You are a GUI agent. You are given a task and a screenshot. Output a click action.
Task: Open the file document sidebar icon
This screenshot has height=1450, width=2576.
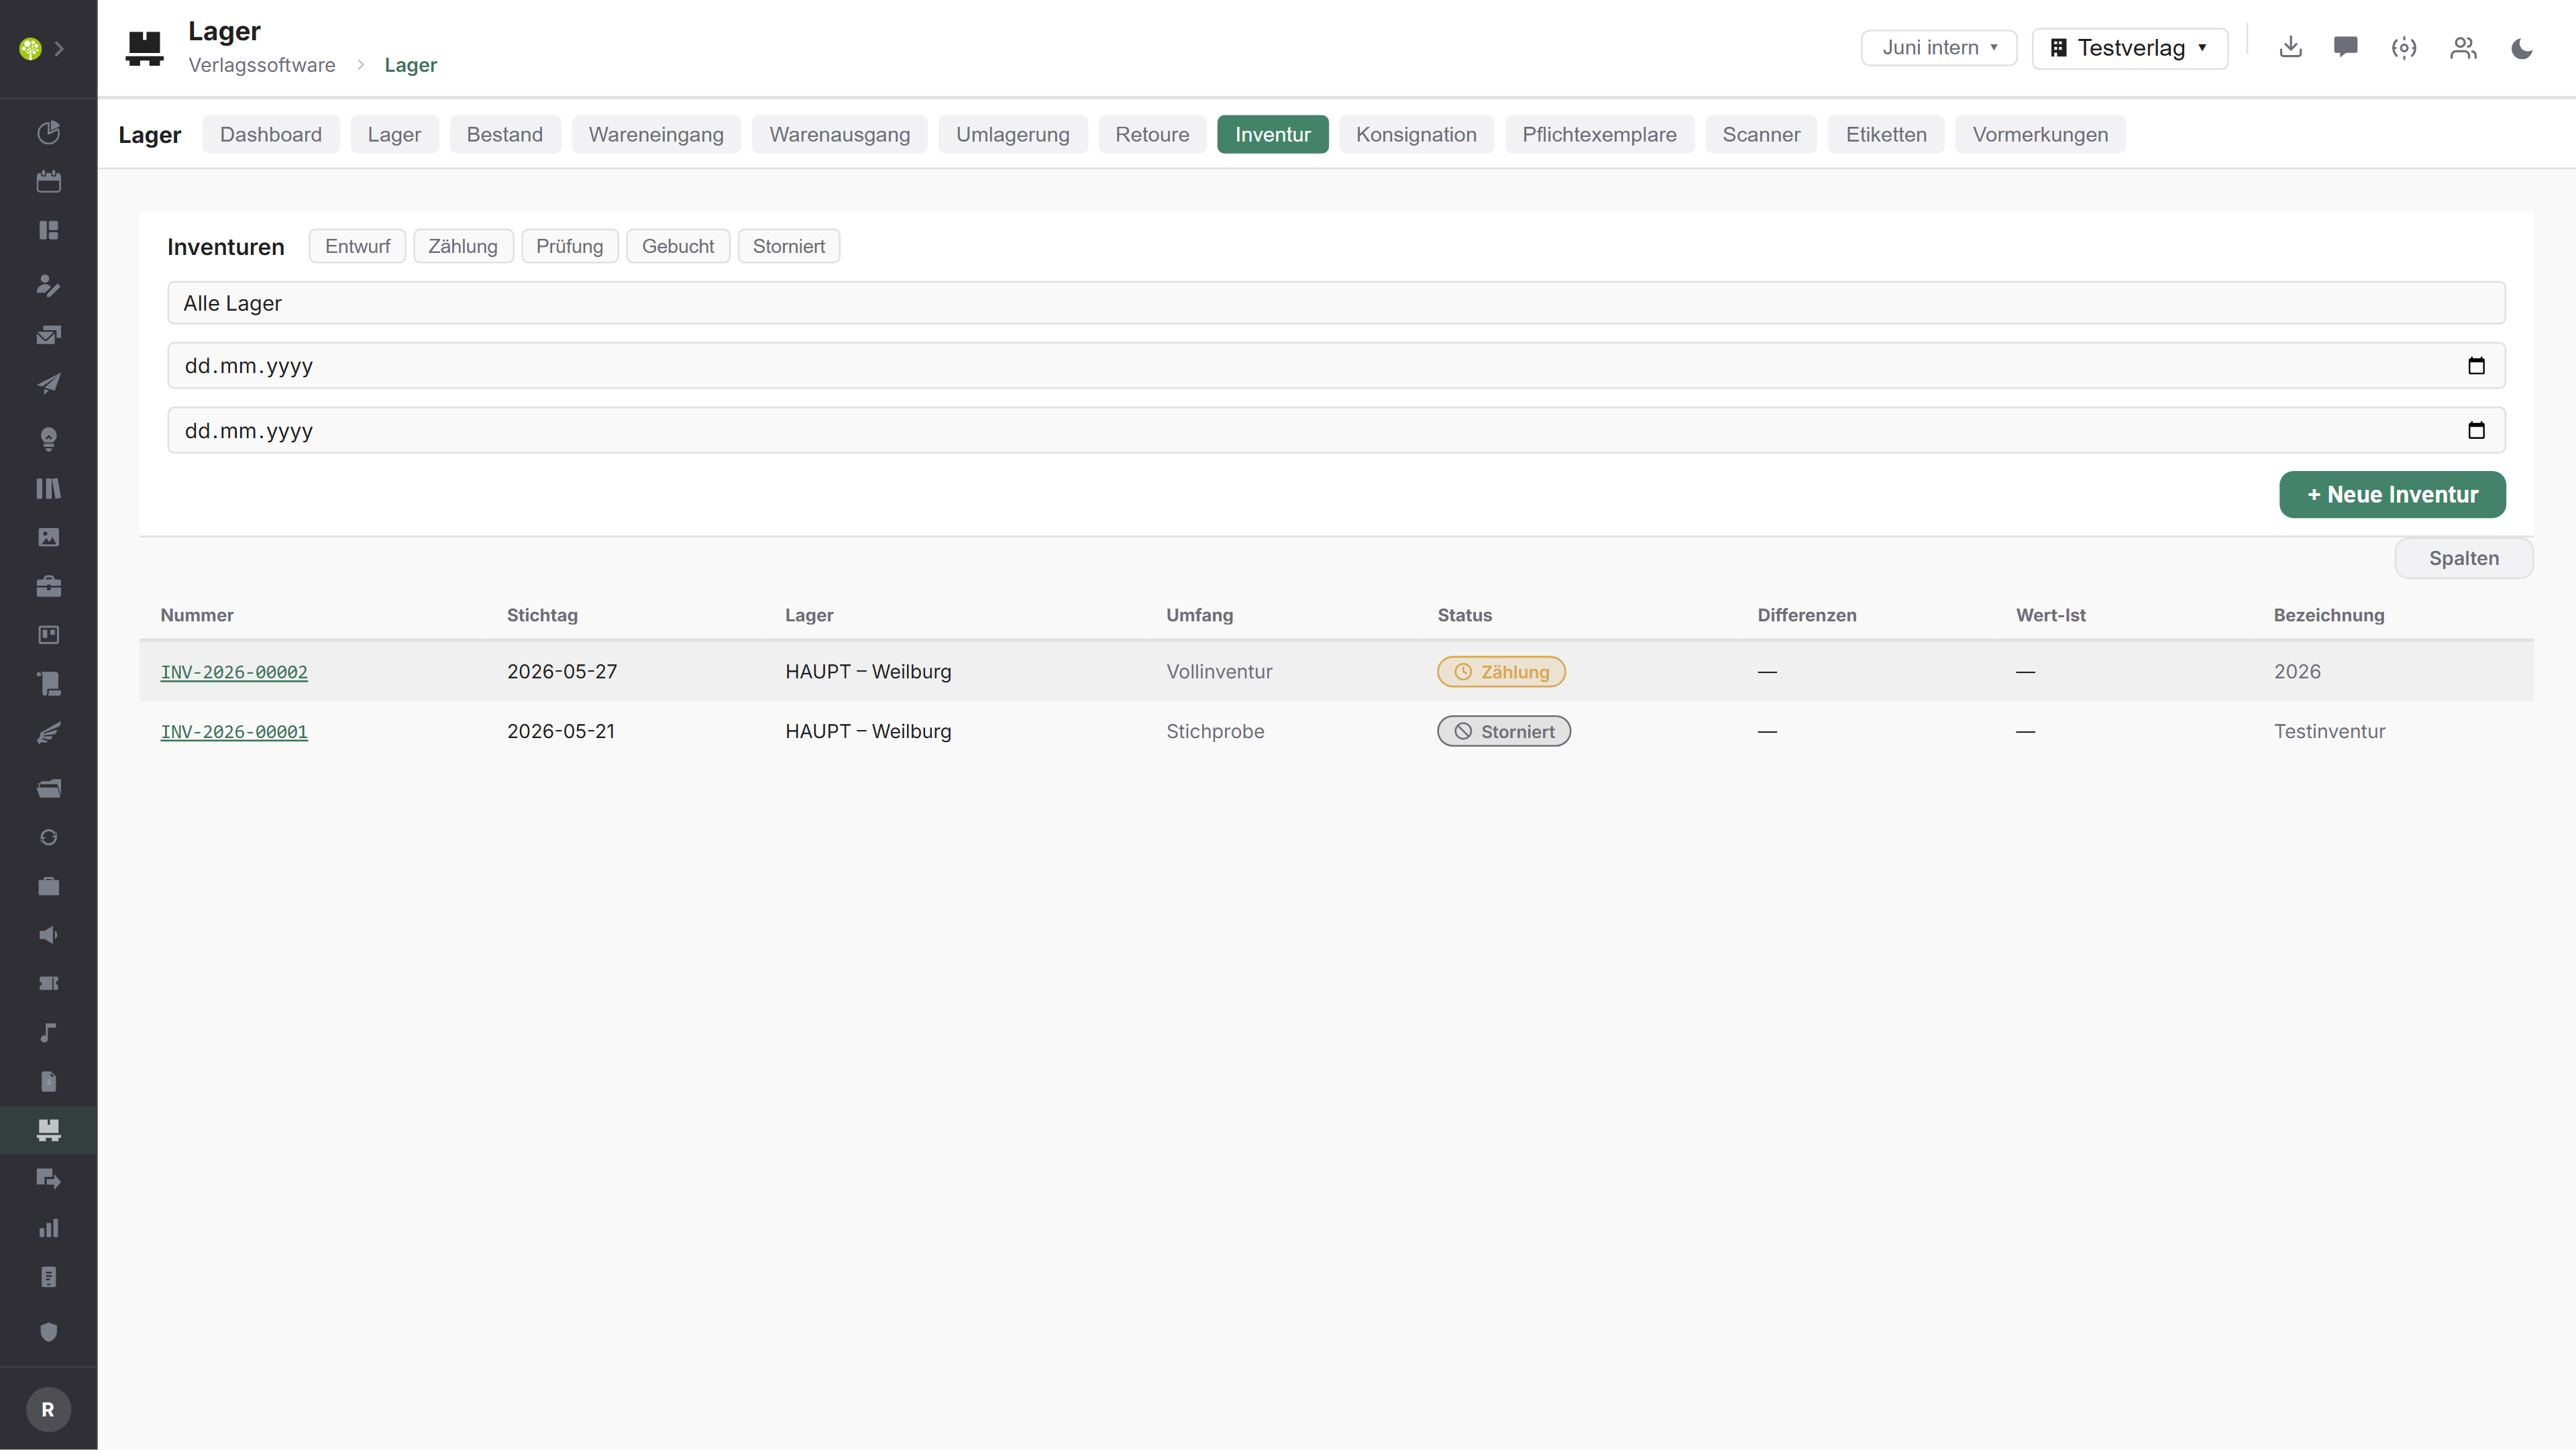(48, 1082)
